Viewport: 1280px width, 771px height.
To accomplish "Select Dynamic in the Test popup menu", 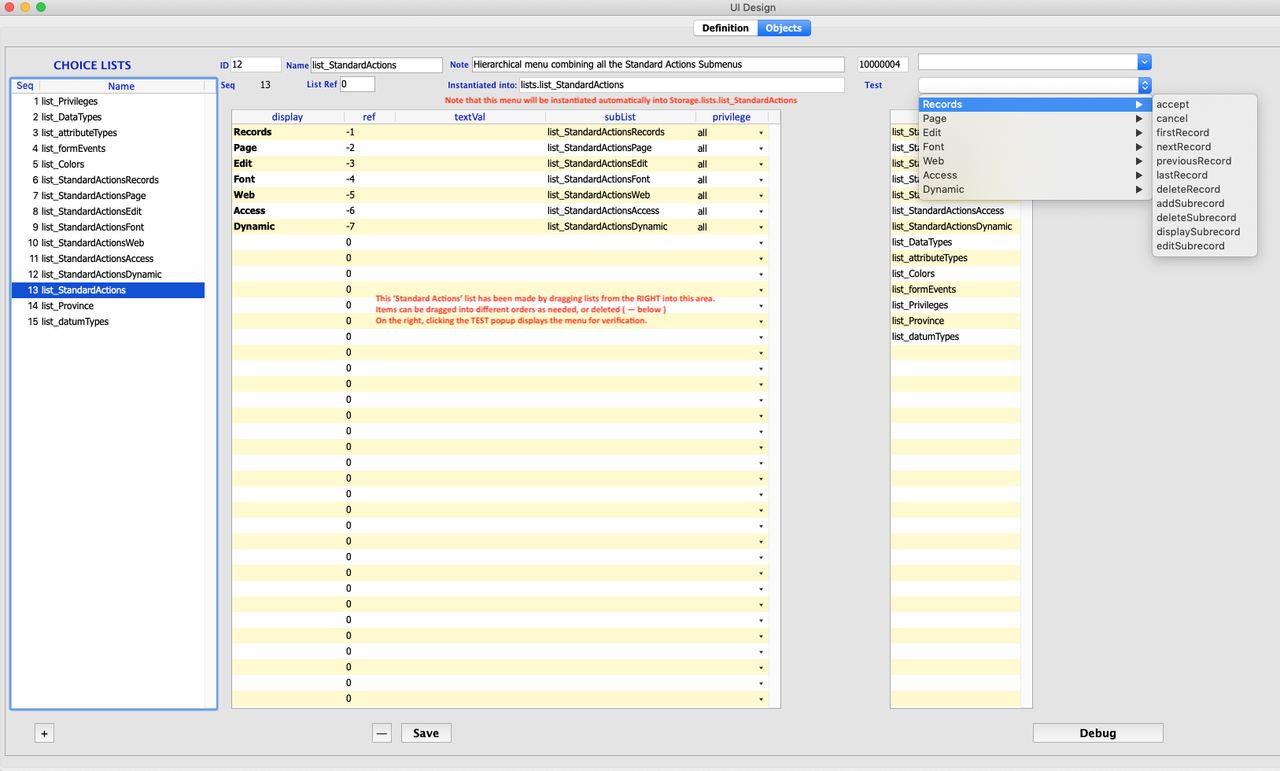I will (943, 189).
